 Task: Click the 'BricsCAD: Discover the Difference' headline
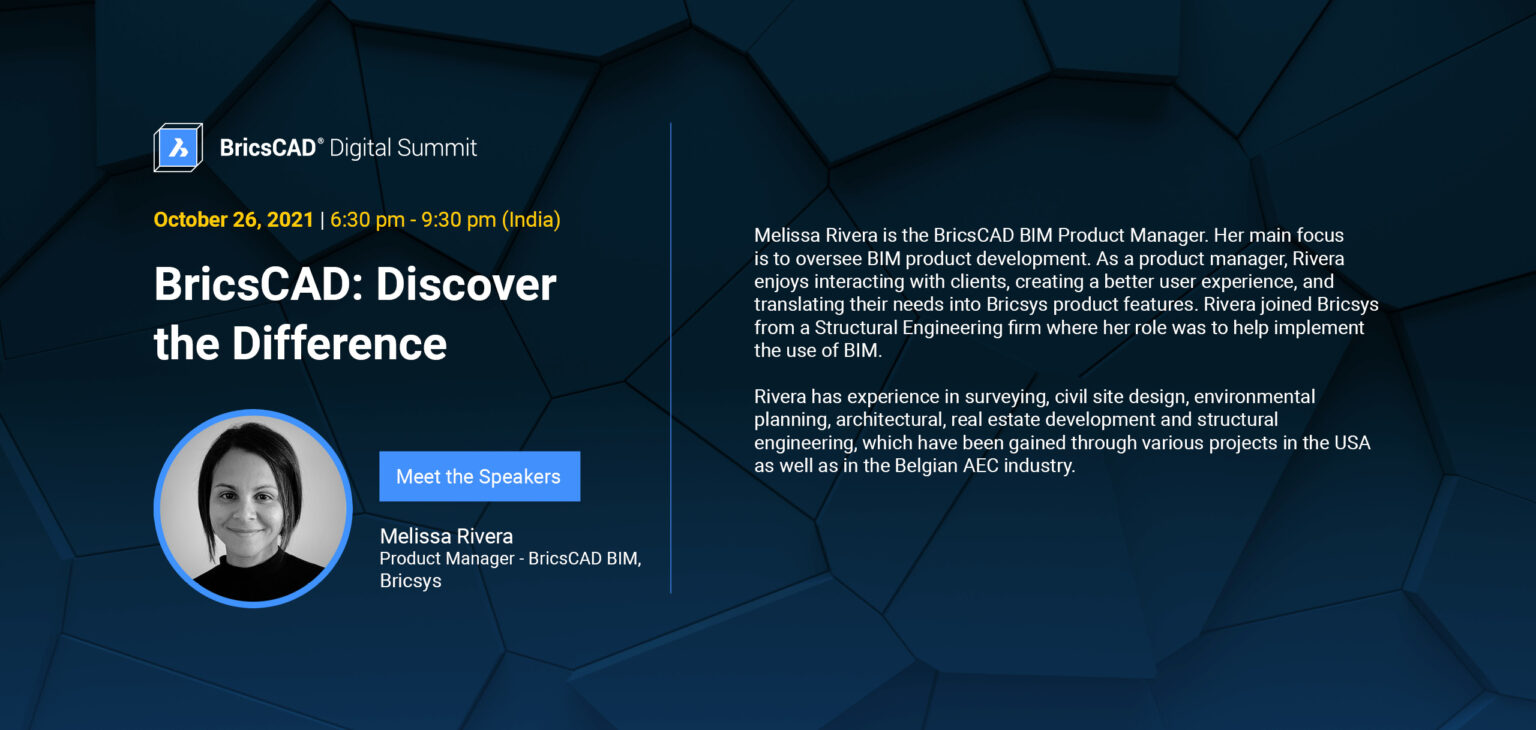point(355,314)
